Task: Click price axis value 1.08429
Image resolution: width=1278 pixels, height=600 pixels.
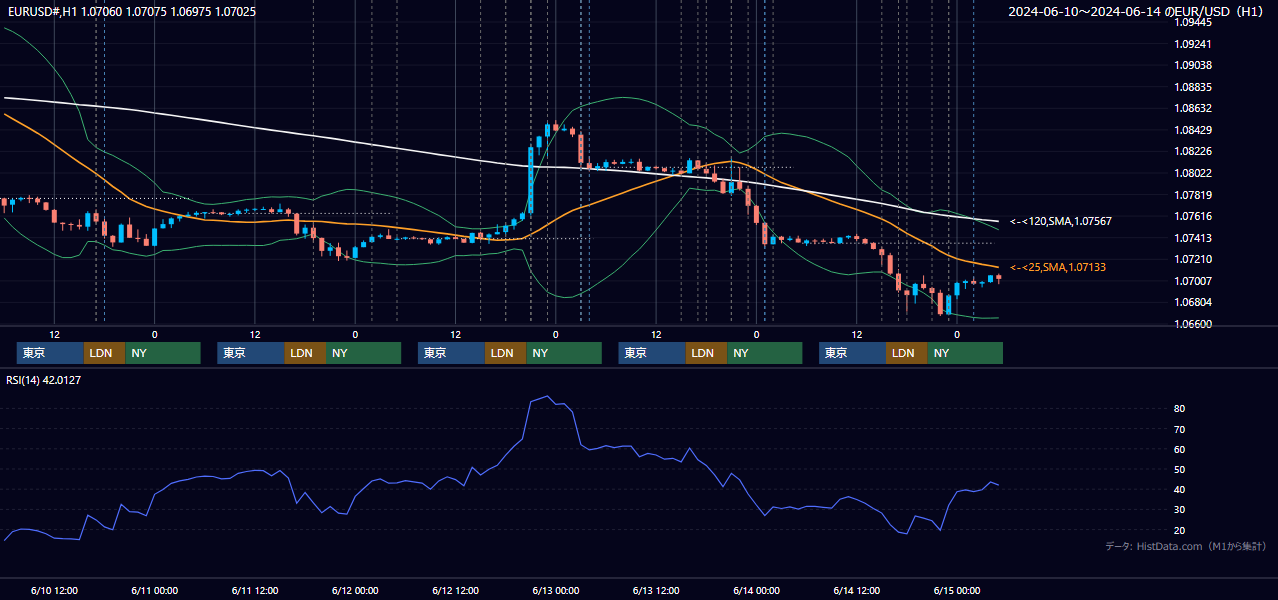Action: pos(1194,130)
